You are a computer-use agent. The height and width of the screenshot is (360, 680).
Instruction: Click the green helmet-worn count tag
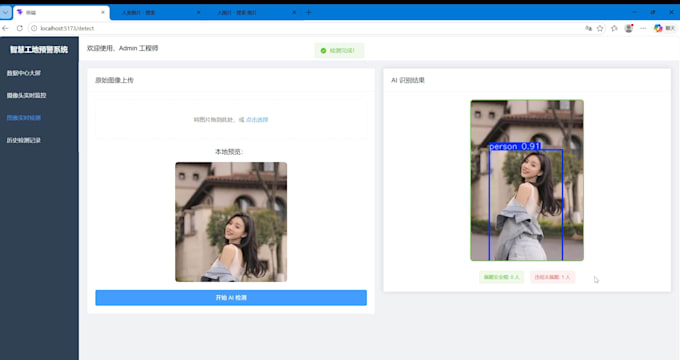click(502, 277)
